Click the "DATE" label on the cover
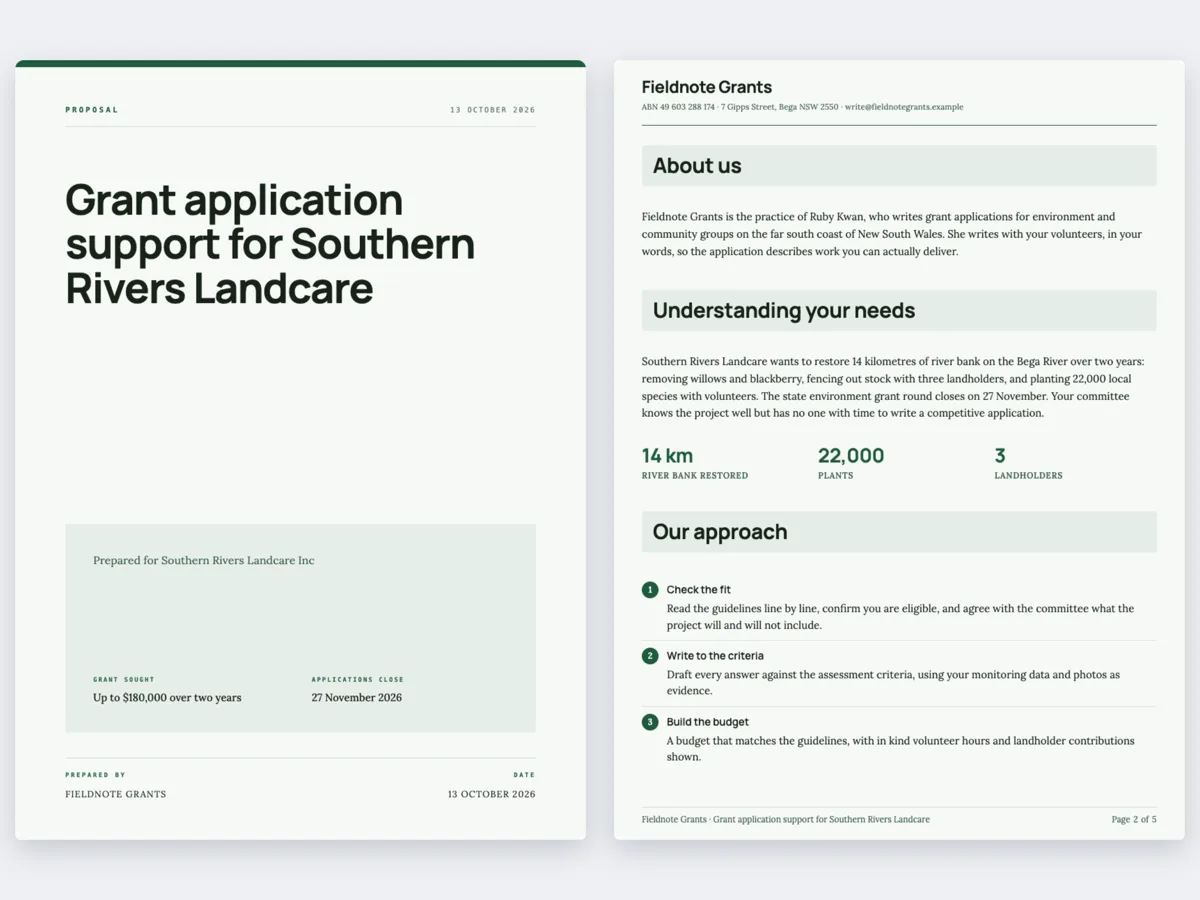Screen dimensions: 1200x900 tap(524, 775)
